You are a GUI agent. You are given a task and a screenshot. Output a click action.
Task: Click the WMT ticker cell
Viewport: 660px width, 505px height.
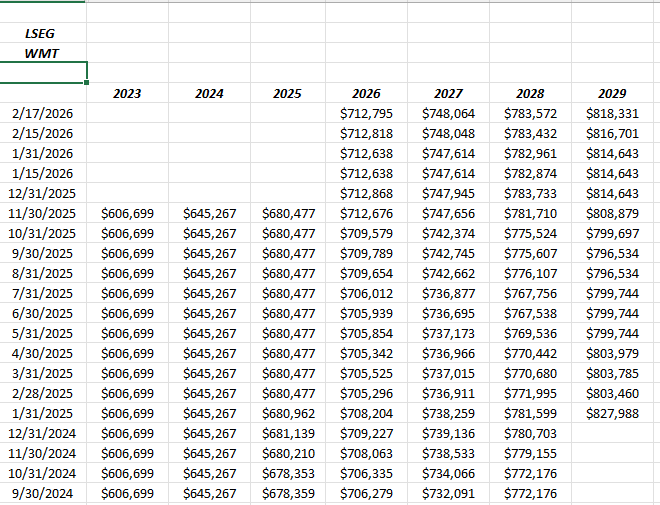click(43, 52)
